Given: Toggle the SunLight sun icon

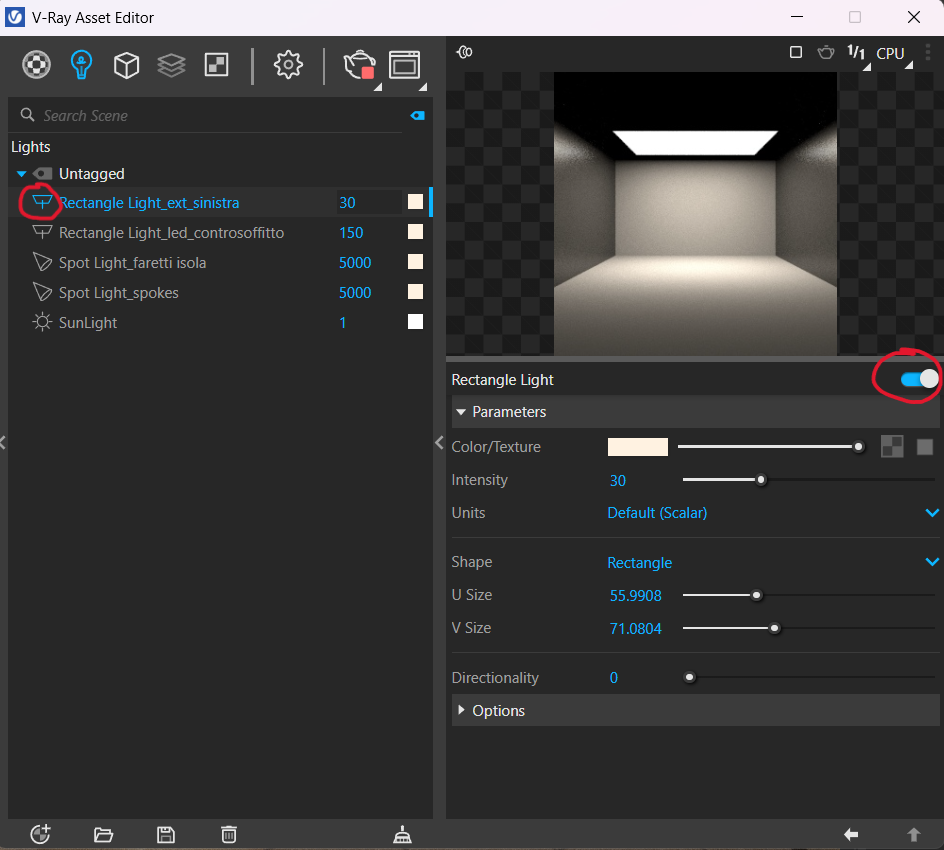Looking at the screenshot, I should [x=42, y=323].
